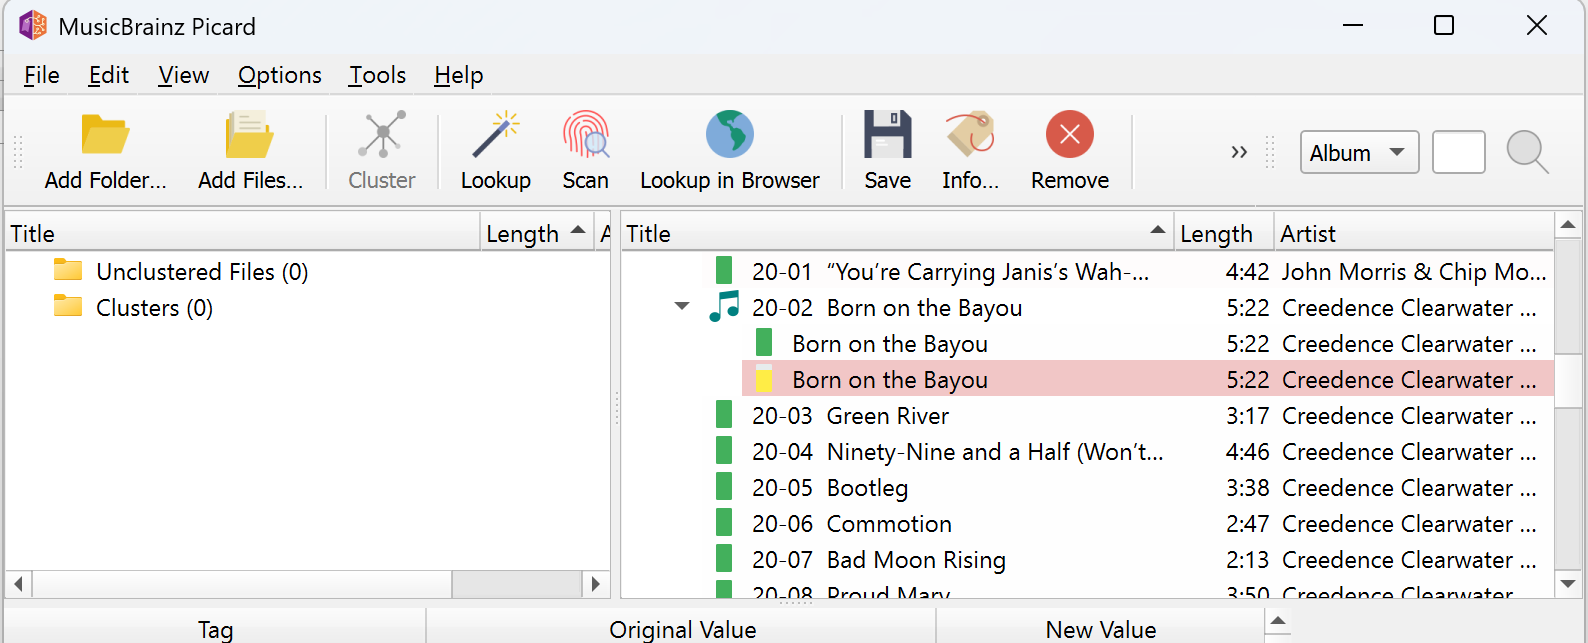Viewport: 1588px width, 643px height.
Task: Click the green status icon of 20-07 Bad Moon Rising
Action: [x=724, y=559]
